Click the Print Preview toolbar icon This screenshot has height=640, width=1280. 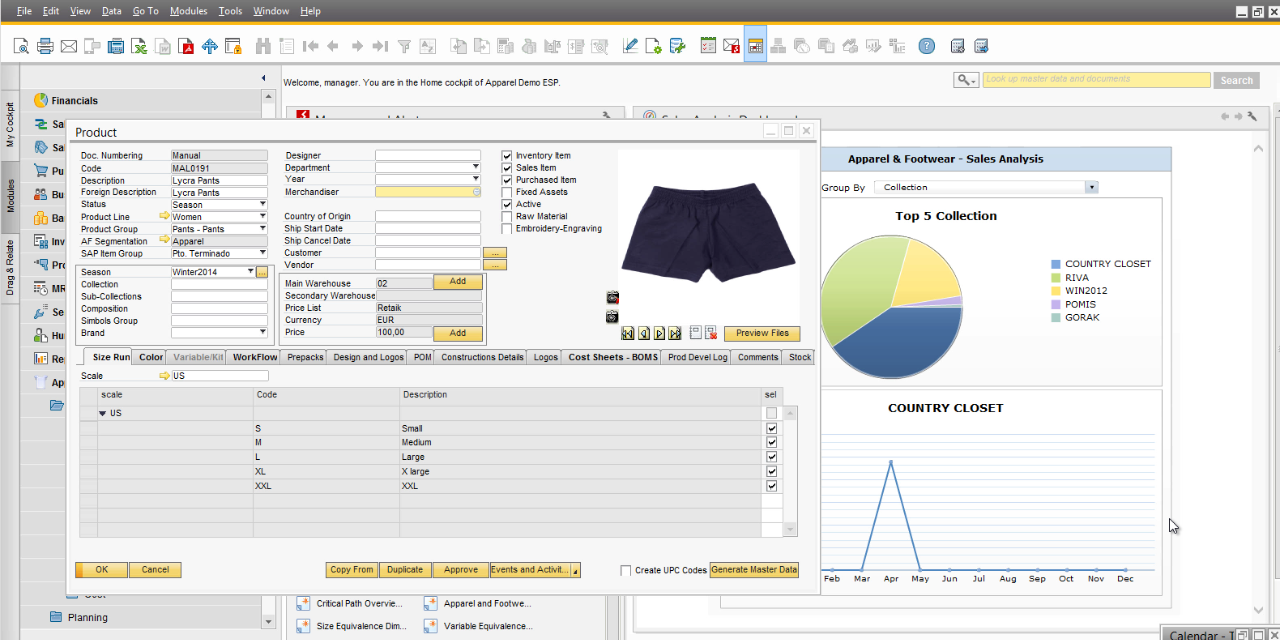point(21,46)
